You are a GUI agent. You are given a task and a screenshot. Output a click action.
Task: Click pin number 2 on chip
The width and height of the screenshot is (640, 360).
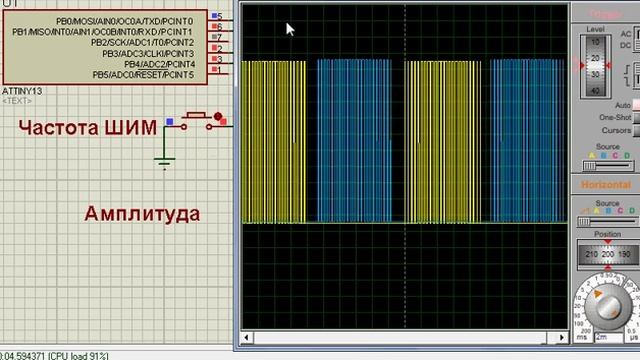220,49
